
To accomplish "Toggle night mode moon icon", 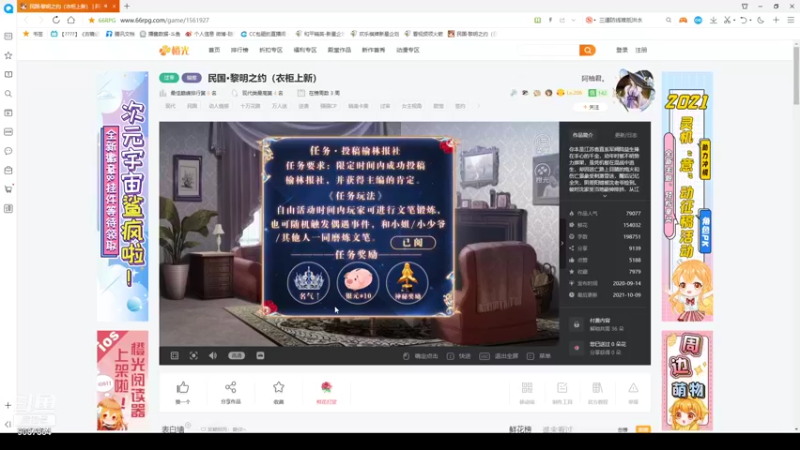I will [761, 20].
